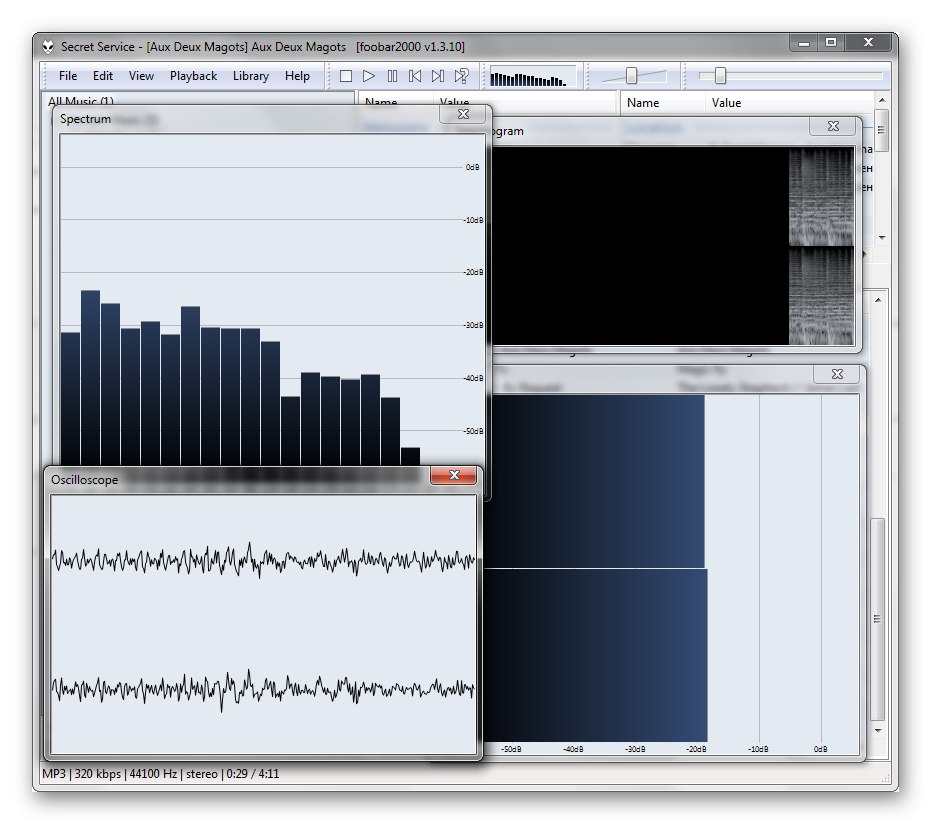Open the View menu

141,76
